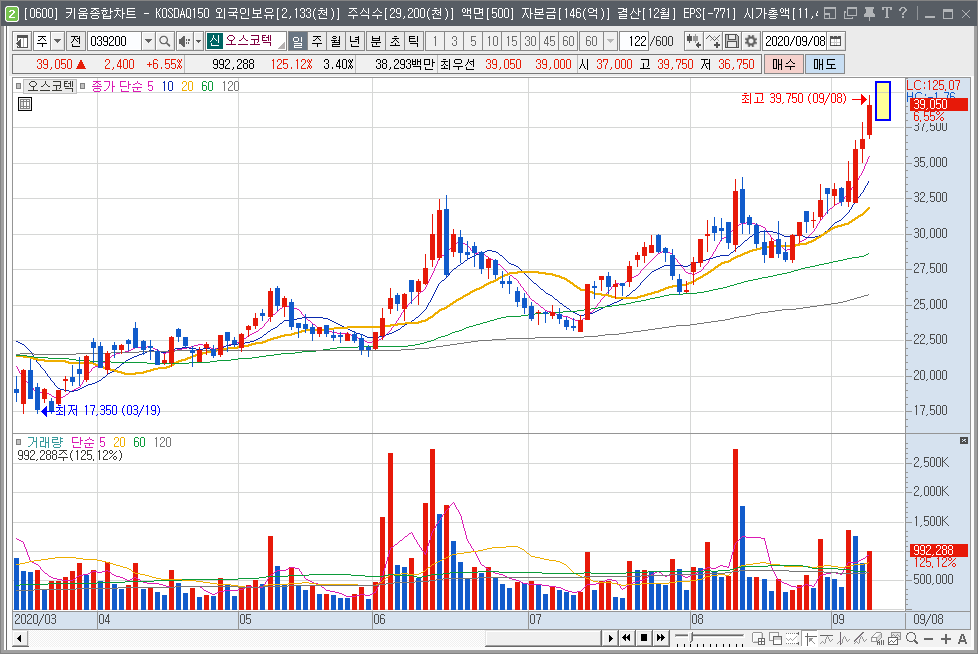Viewport: 978px width, 654px height.
Task: Click the add line-chart overlay icon
Action: click(x=713, y=41)
